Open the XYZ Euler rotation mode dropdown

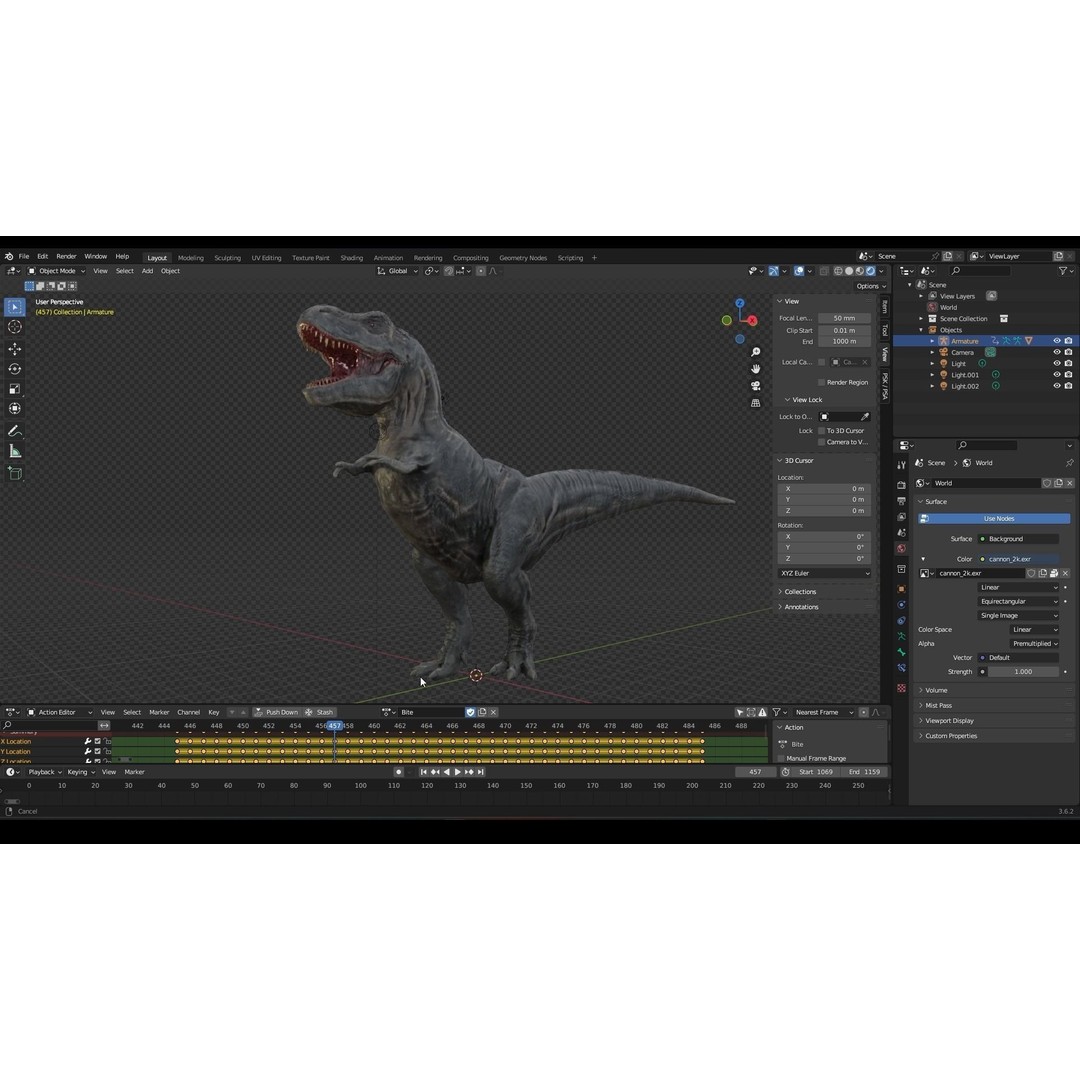click(x=824, y=573)
